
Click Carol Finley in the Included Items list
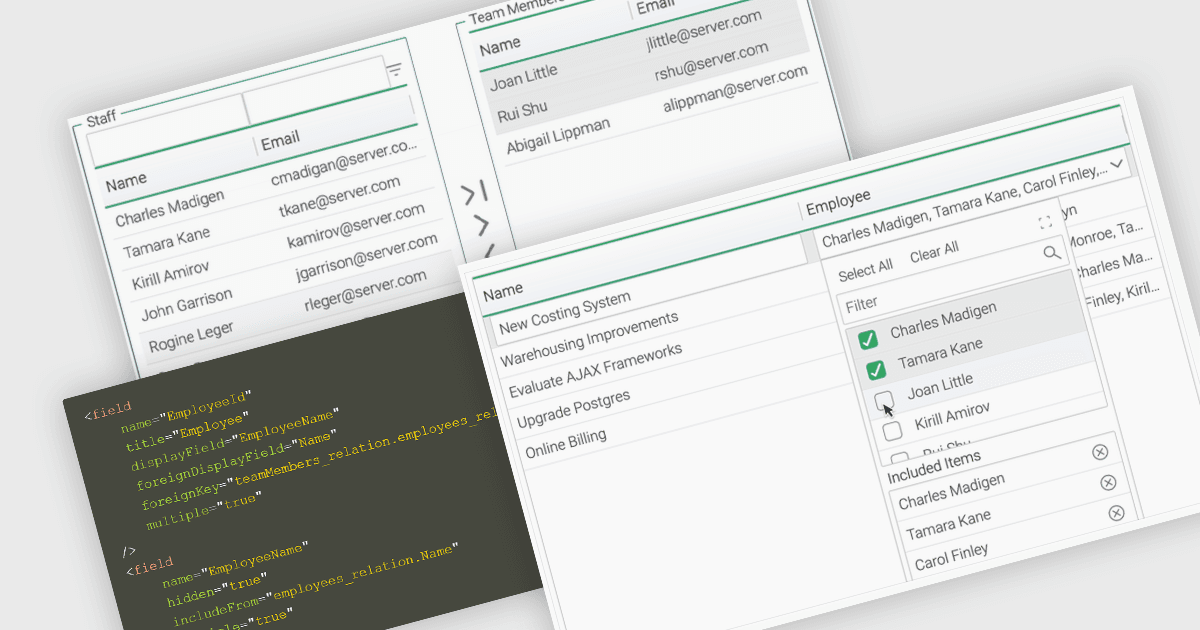951,558
